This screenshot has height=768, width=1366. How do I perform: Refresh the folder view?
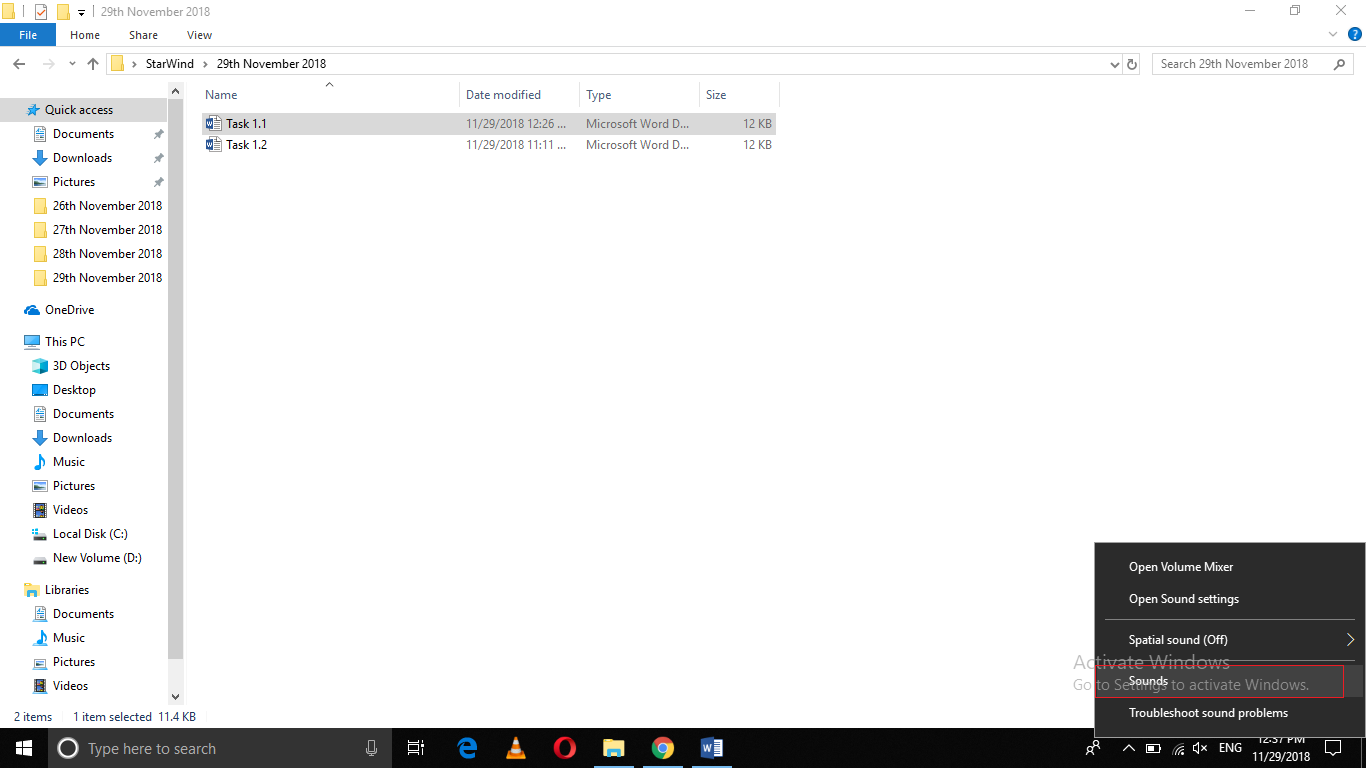[x=1131, y=63]
